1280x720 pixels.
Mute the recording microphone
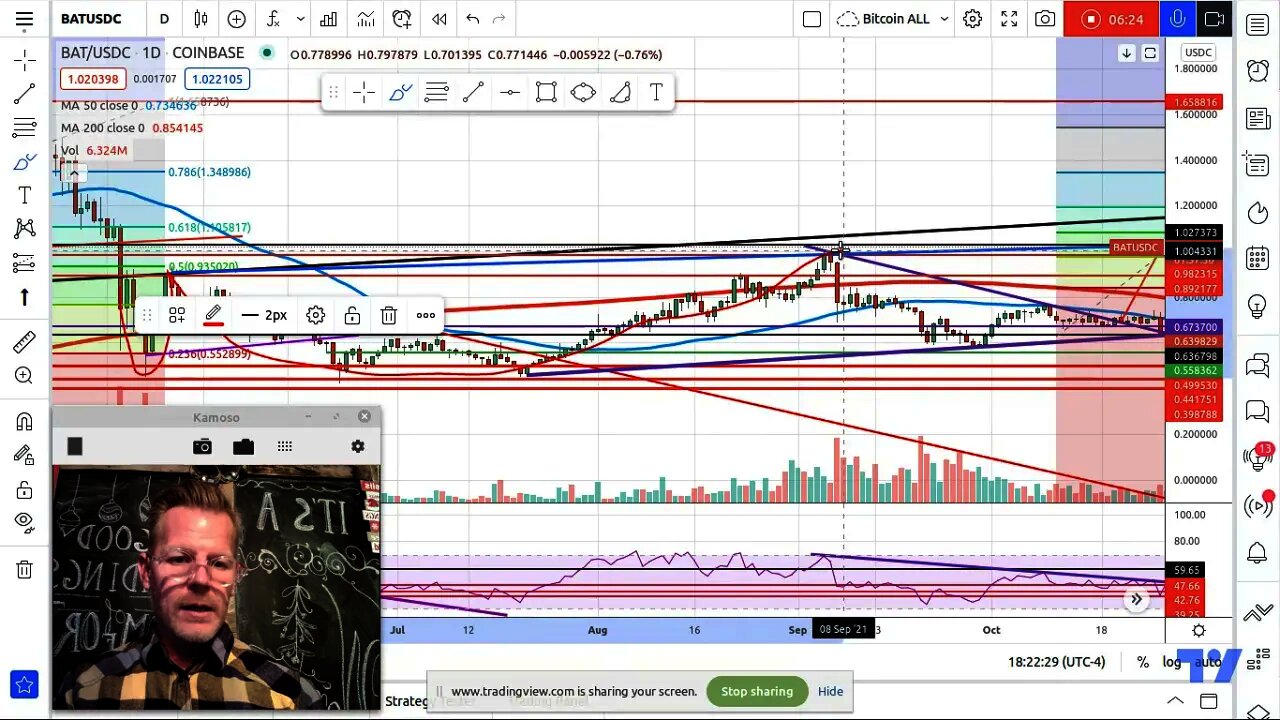click(x=1178, y=19)
